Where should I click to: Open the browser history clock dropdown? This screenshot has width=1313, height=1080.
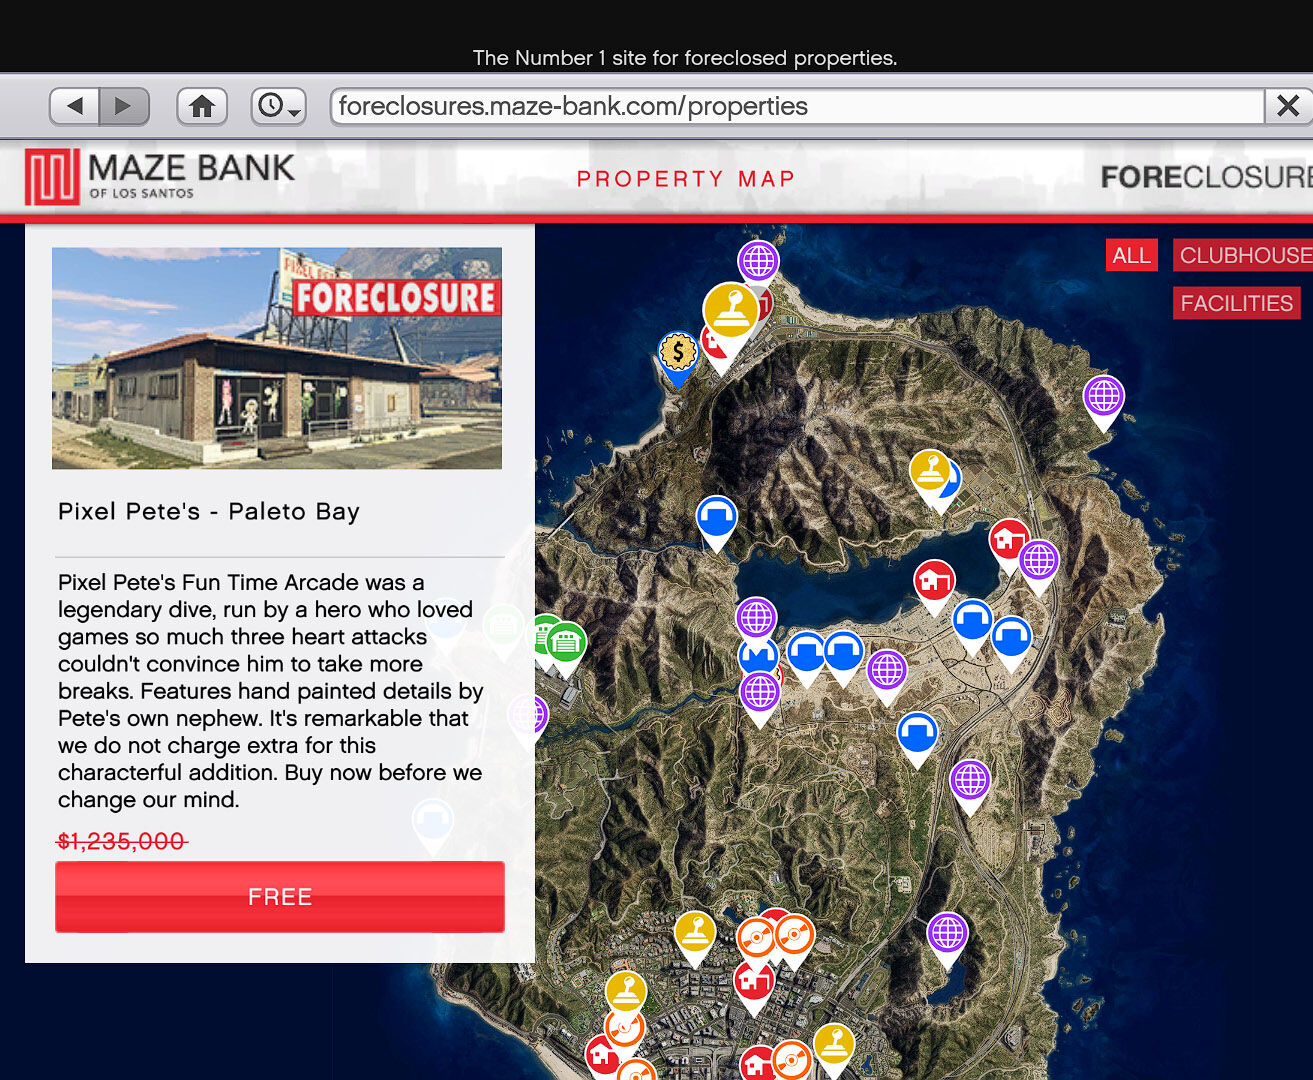tap(279, 106)
